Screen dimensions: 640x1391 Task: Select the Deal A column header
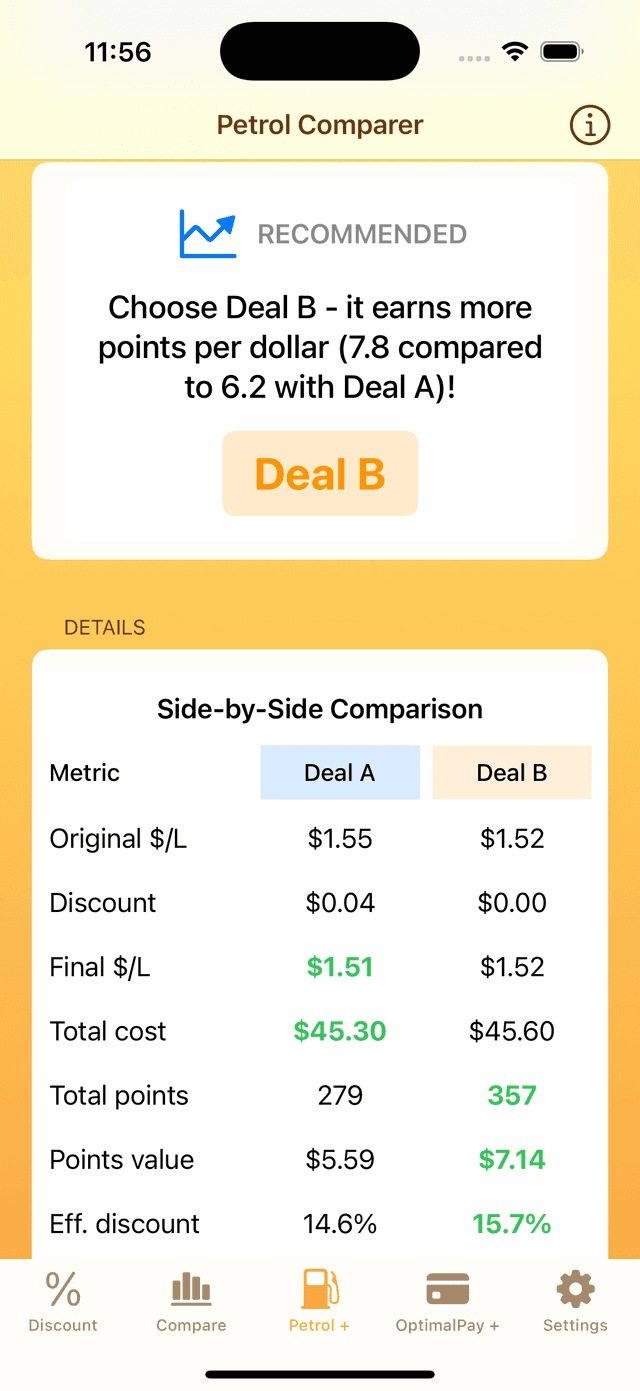click(340, 773)
